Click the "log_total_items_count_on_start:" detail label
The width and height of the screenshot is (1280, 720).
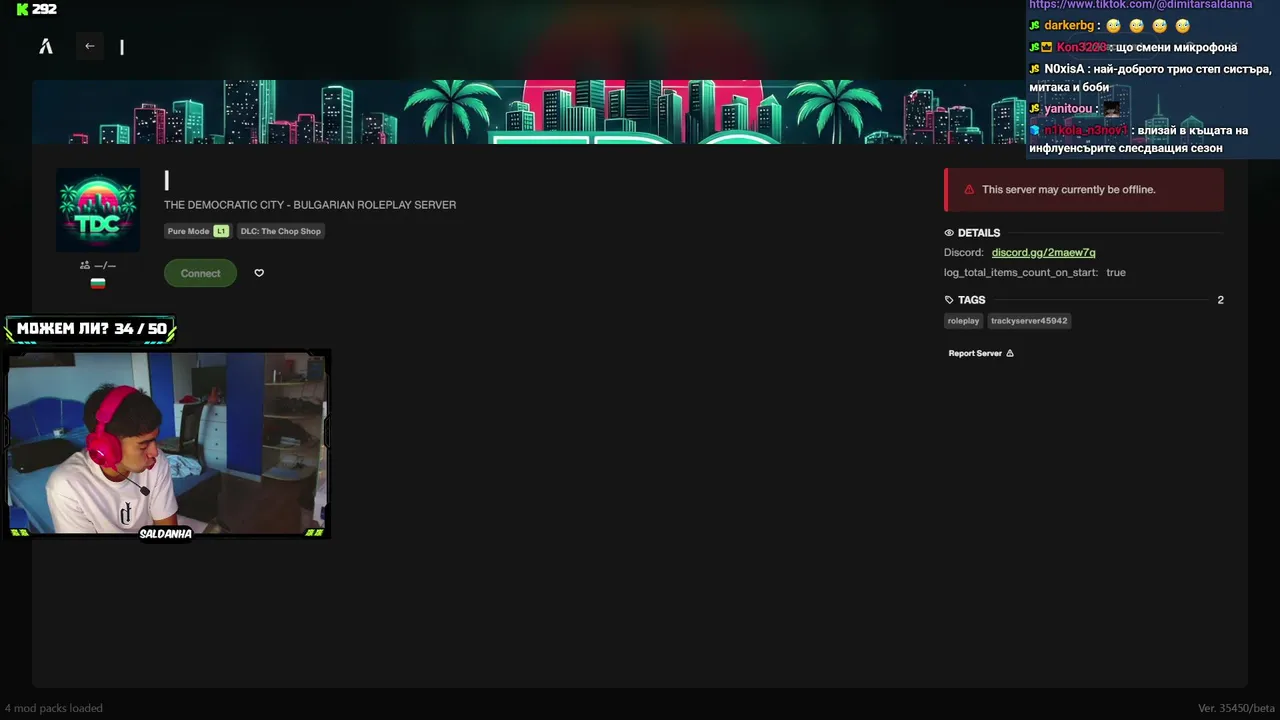(x=1021, y=273)
